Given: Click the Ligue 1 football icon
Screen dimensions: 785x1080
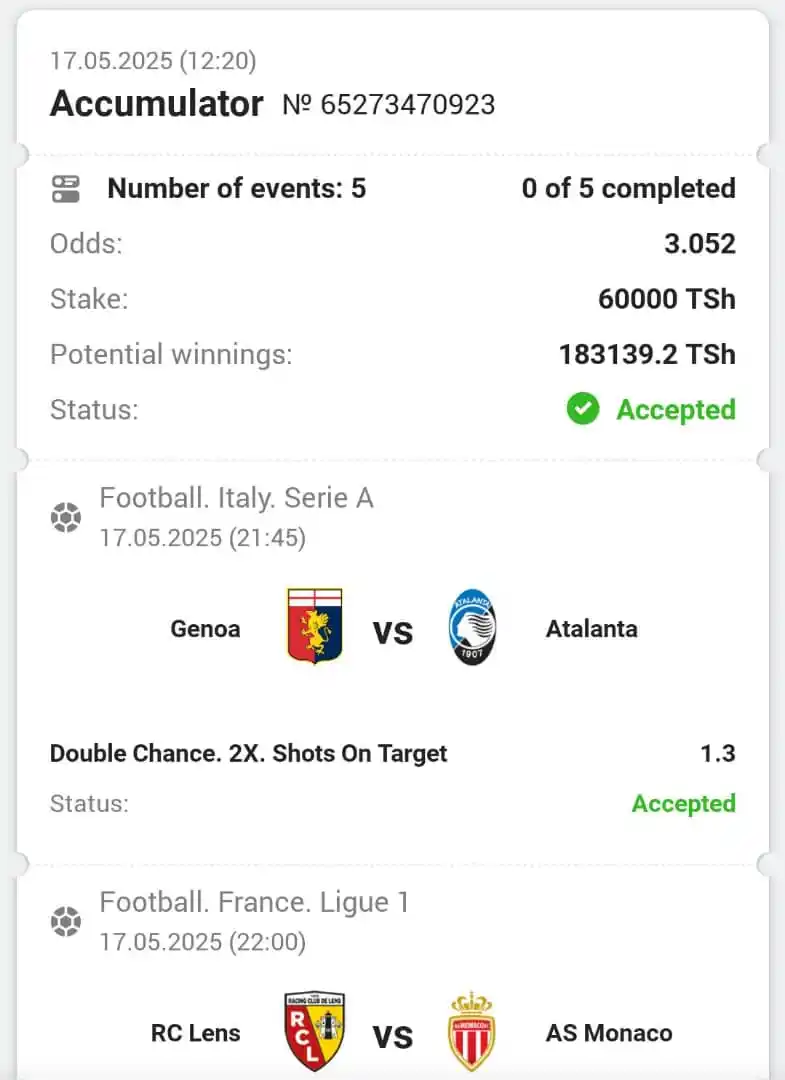Looking at the screenshot, I should (66, 922).
